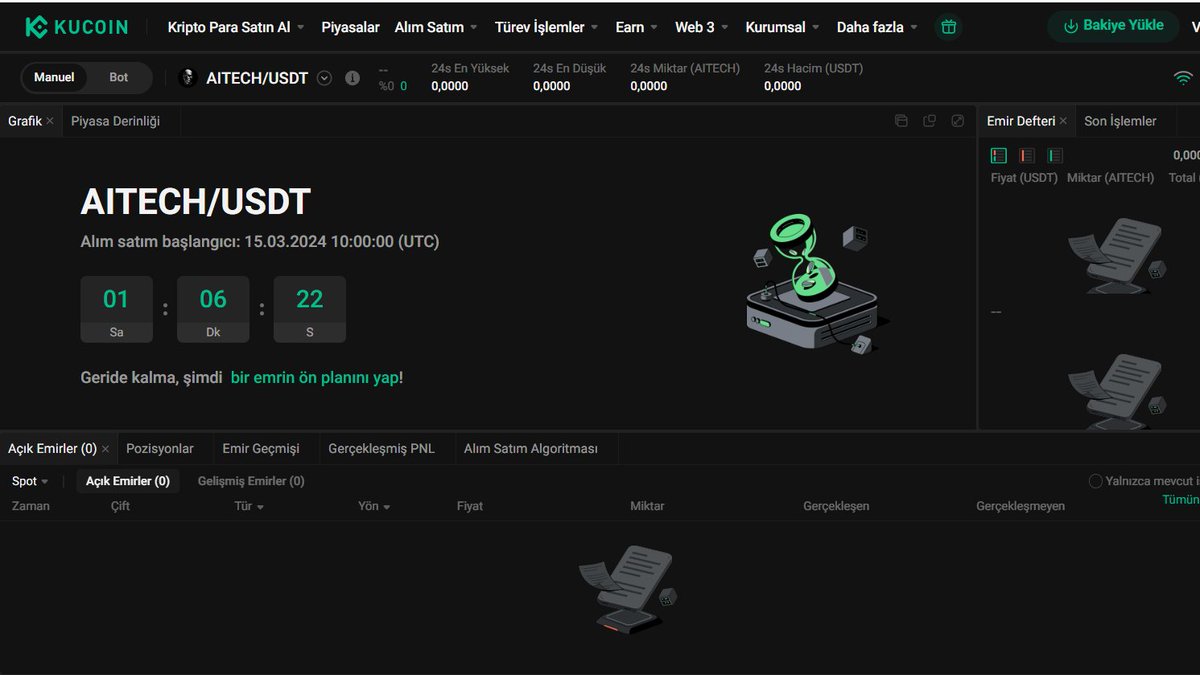Screen dimensions: 1200x675
Task: Open the AITECH/USDT pair selector dropdown
Action: coord(323,77)
